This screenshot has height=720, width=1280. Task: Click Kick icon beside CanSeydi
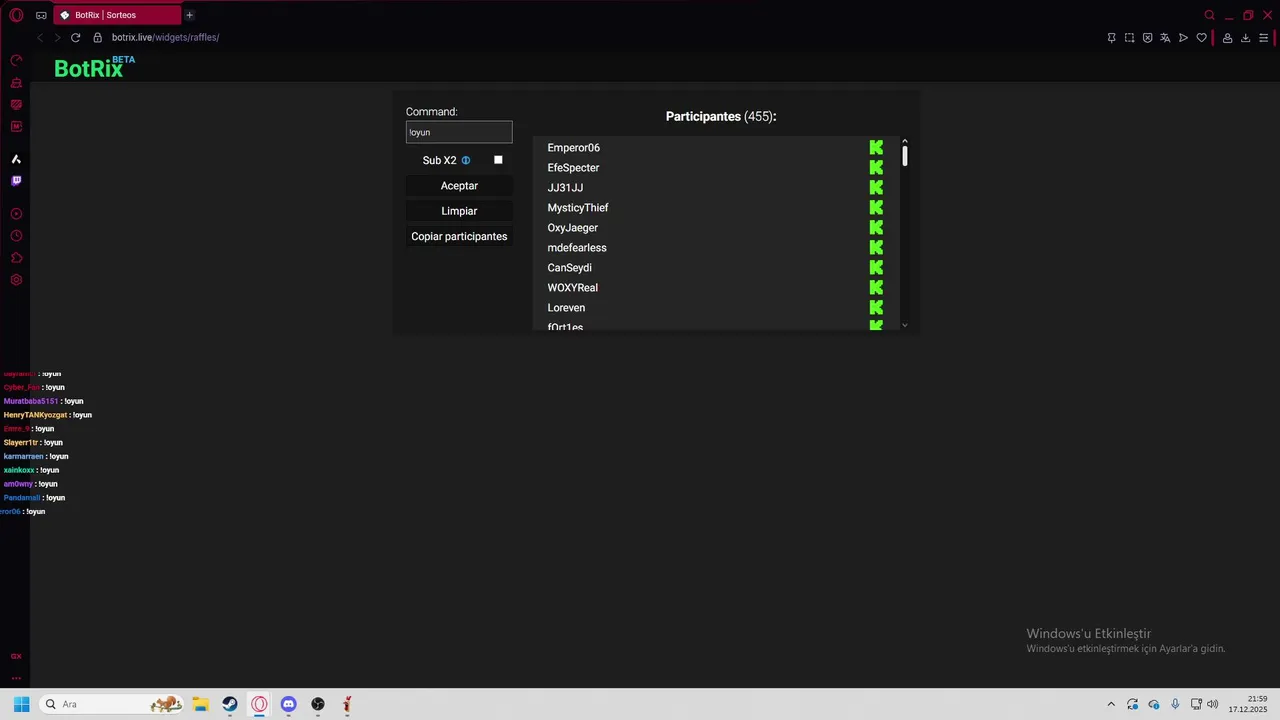click(x=876, y=268)
